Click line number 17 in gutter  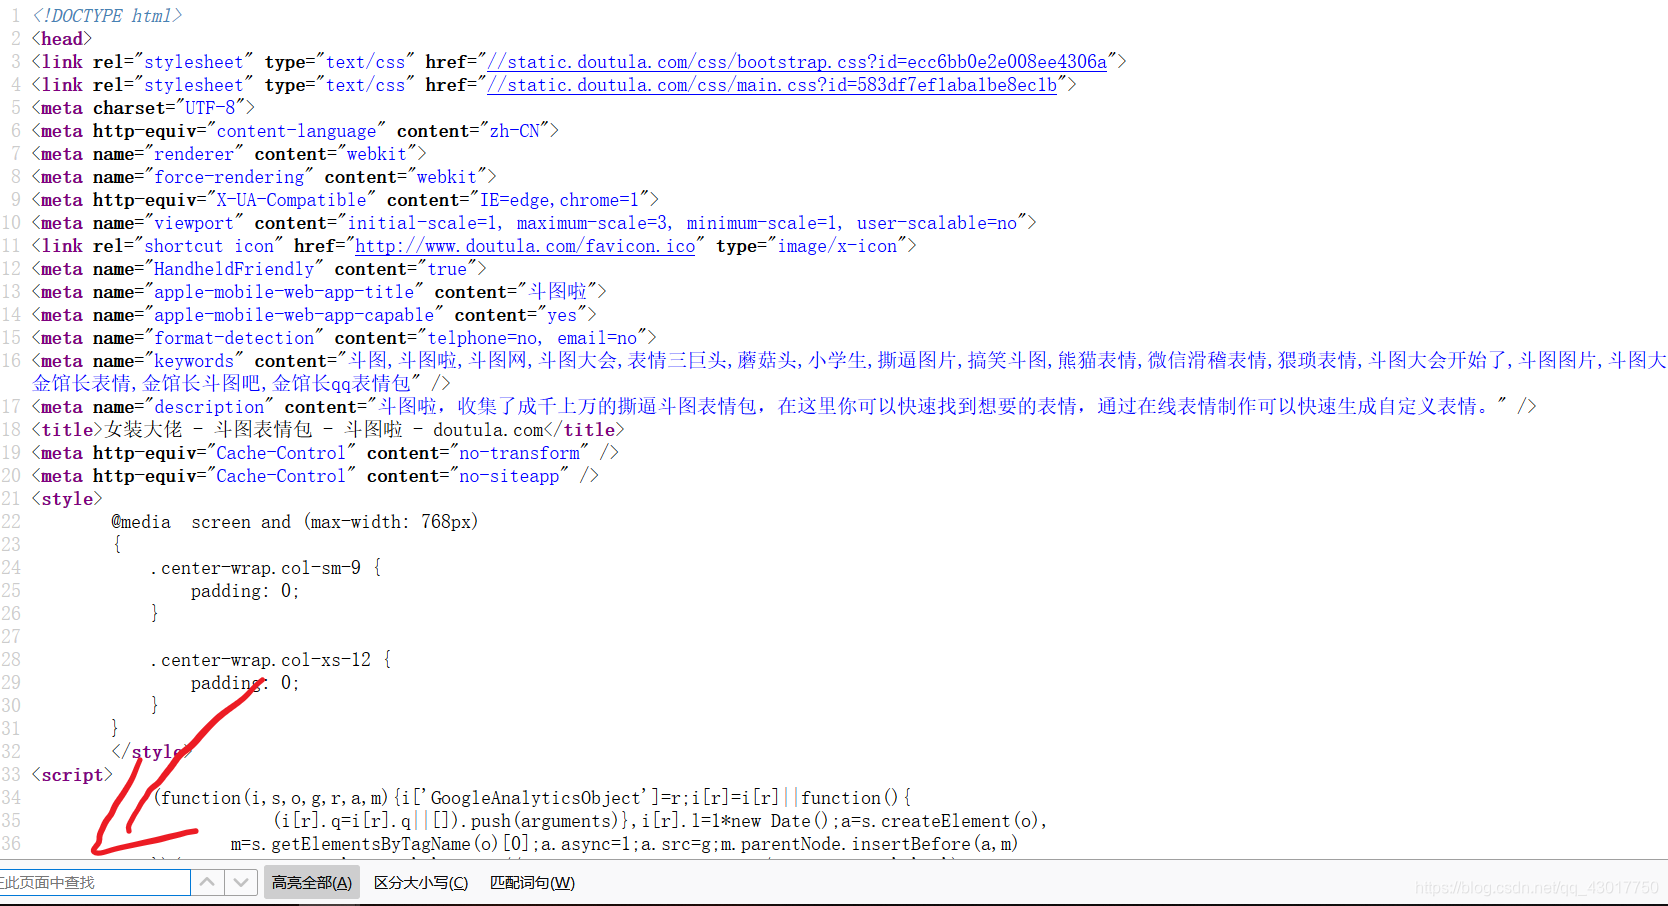tap(11, 407)
